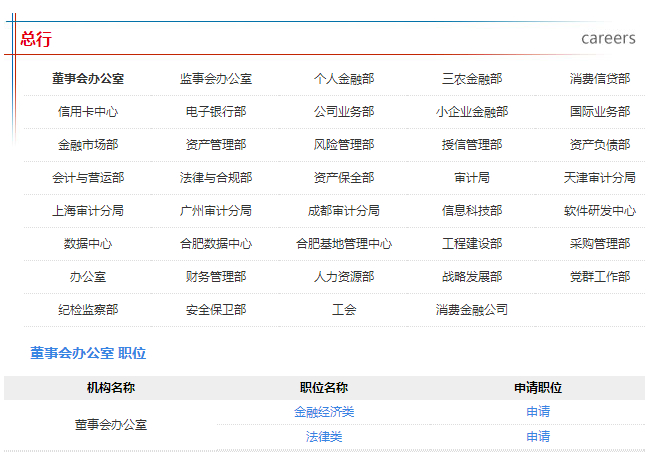Click the 金融市场部 department link
Viewport: 665px width, 460px height.
88,144
